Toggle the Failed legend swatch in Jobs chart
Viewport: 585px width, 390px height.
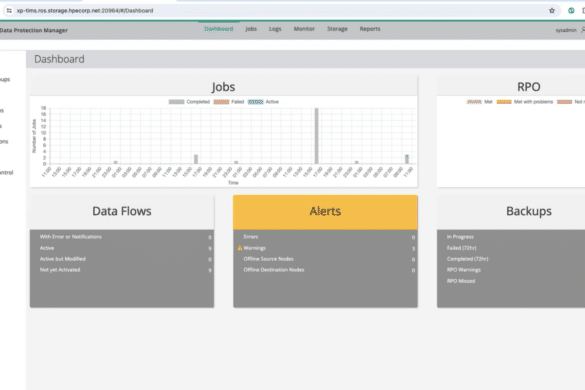pyautogui.click(x=221, y=102)
